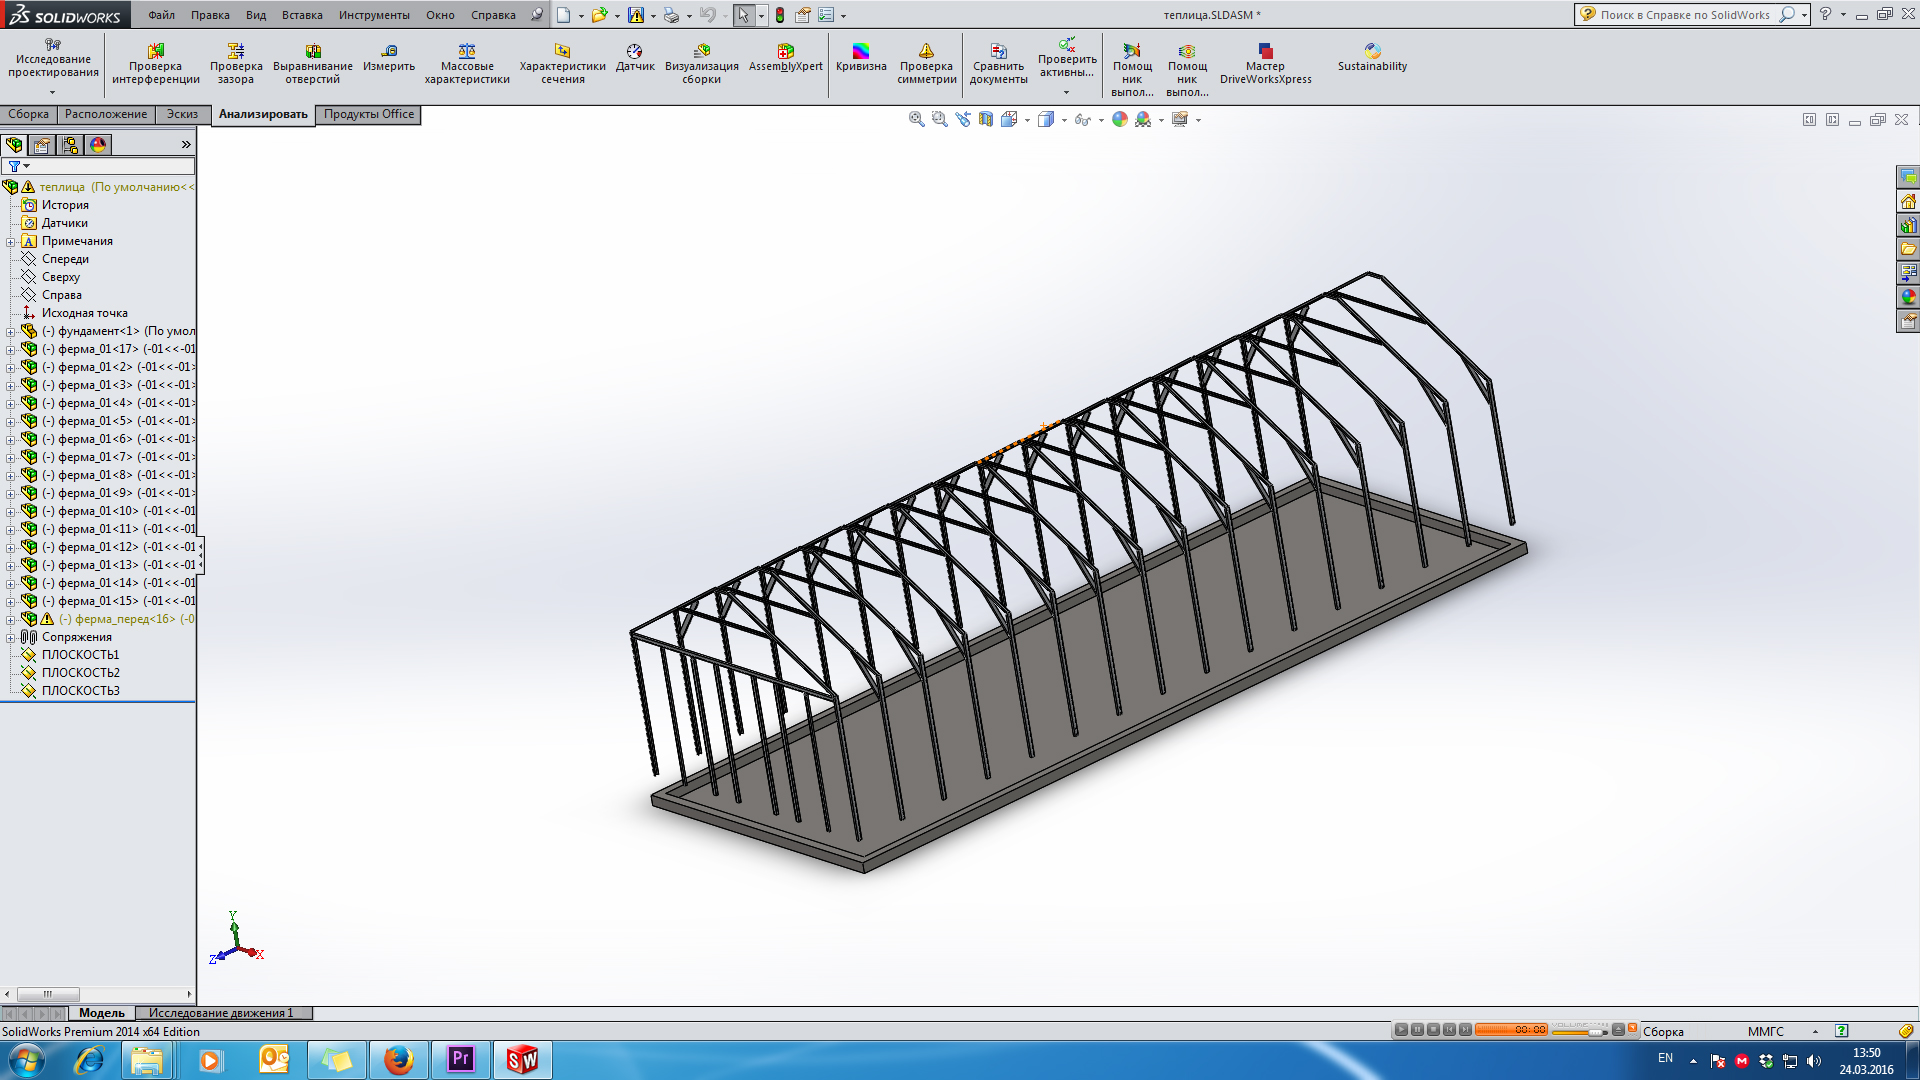Image resolution: width=1920 pixels, height=1080 pixels.
Task: Click Zoom to Fit icon in view toolbar
Action: click(916, 119)
